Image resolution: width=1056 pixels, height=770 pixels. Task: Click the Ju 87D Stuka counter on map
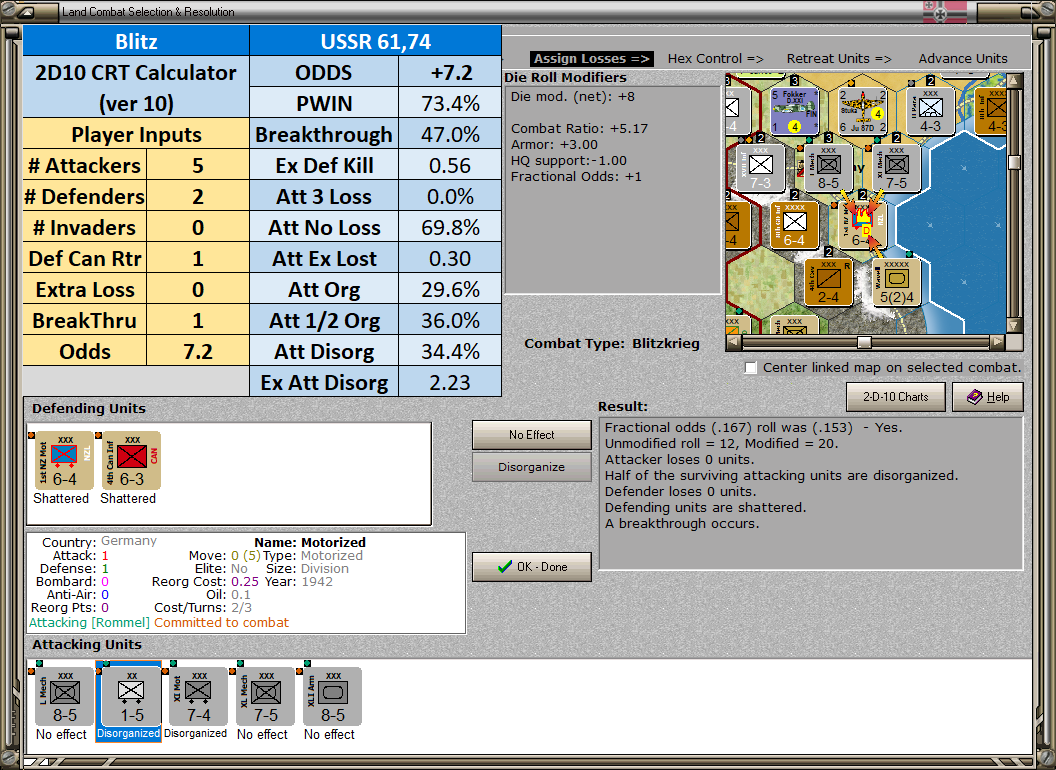click(862, 110)
